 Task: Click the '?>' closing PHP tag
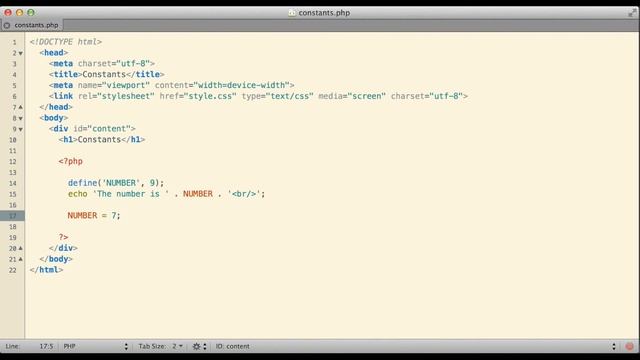click(63, 237)
